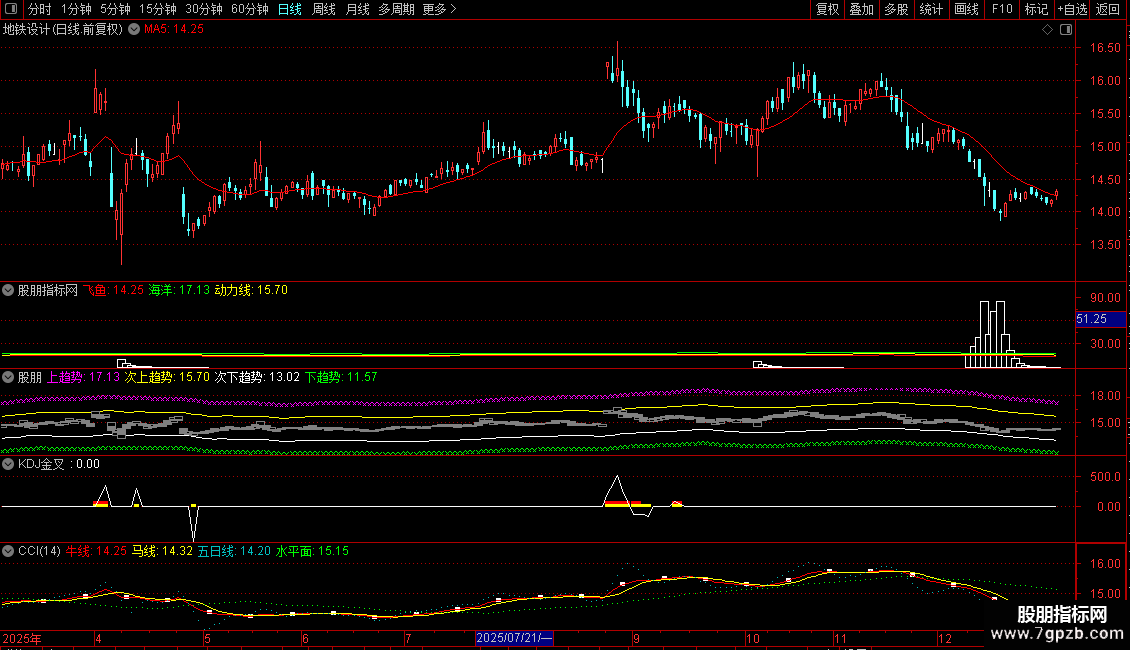Click the 2025/07/21 date marker on timeline

pyautogui.click(x=514, y=638)
